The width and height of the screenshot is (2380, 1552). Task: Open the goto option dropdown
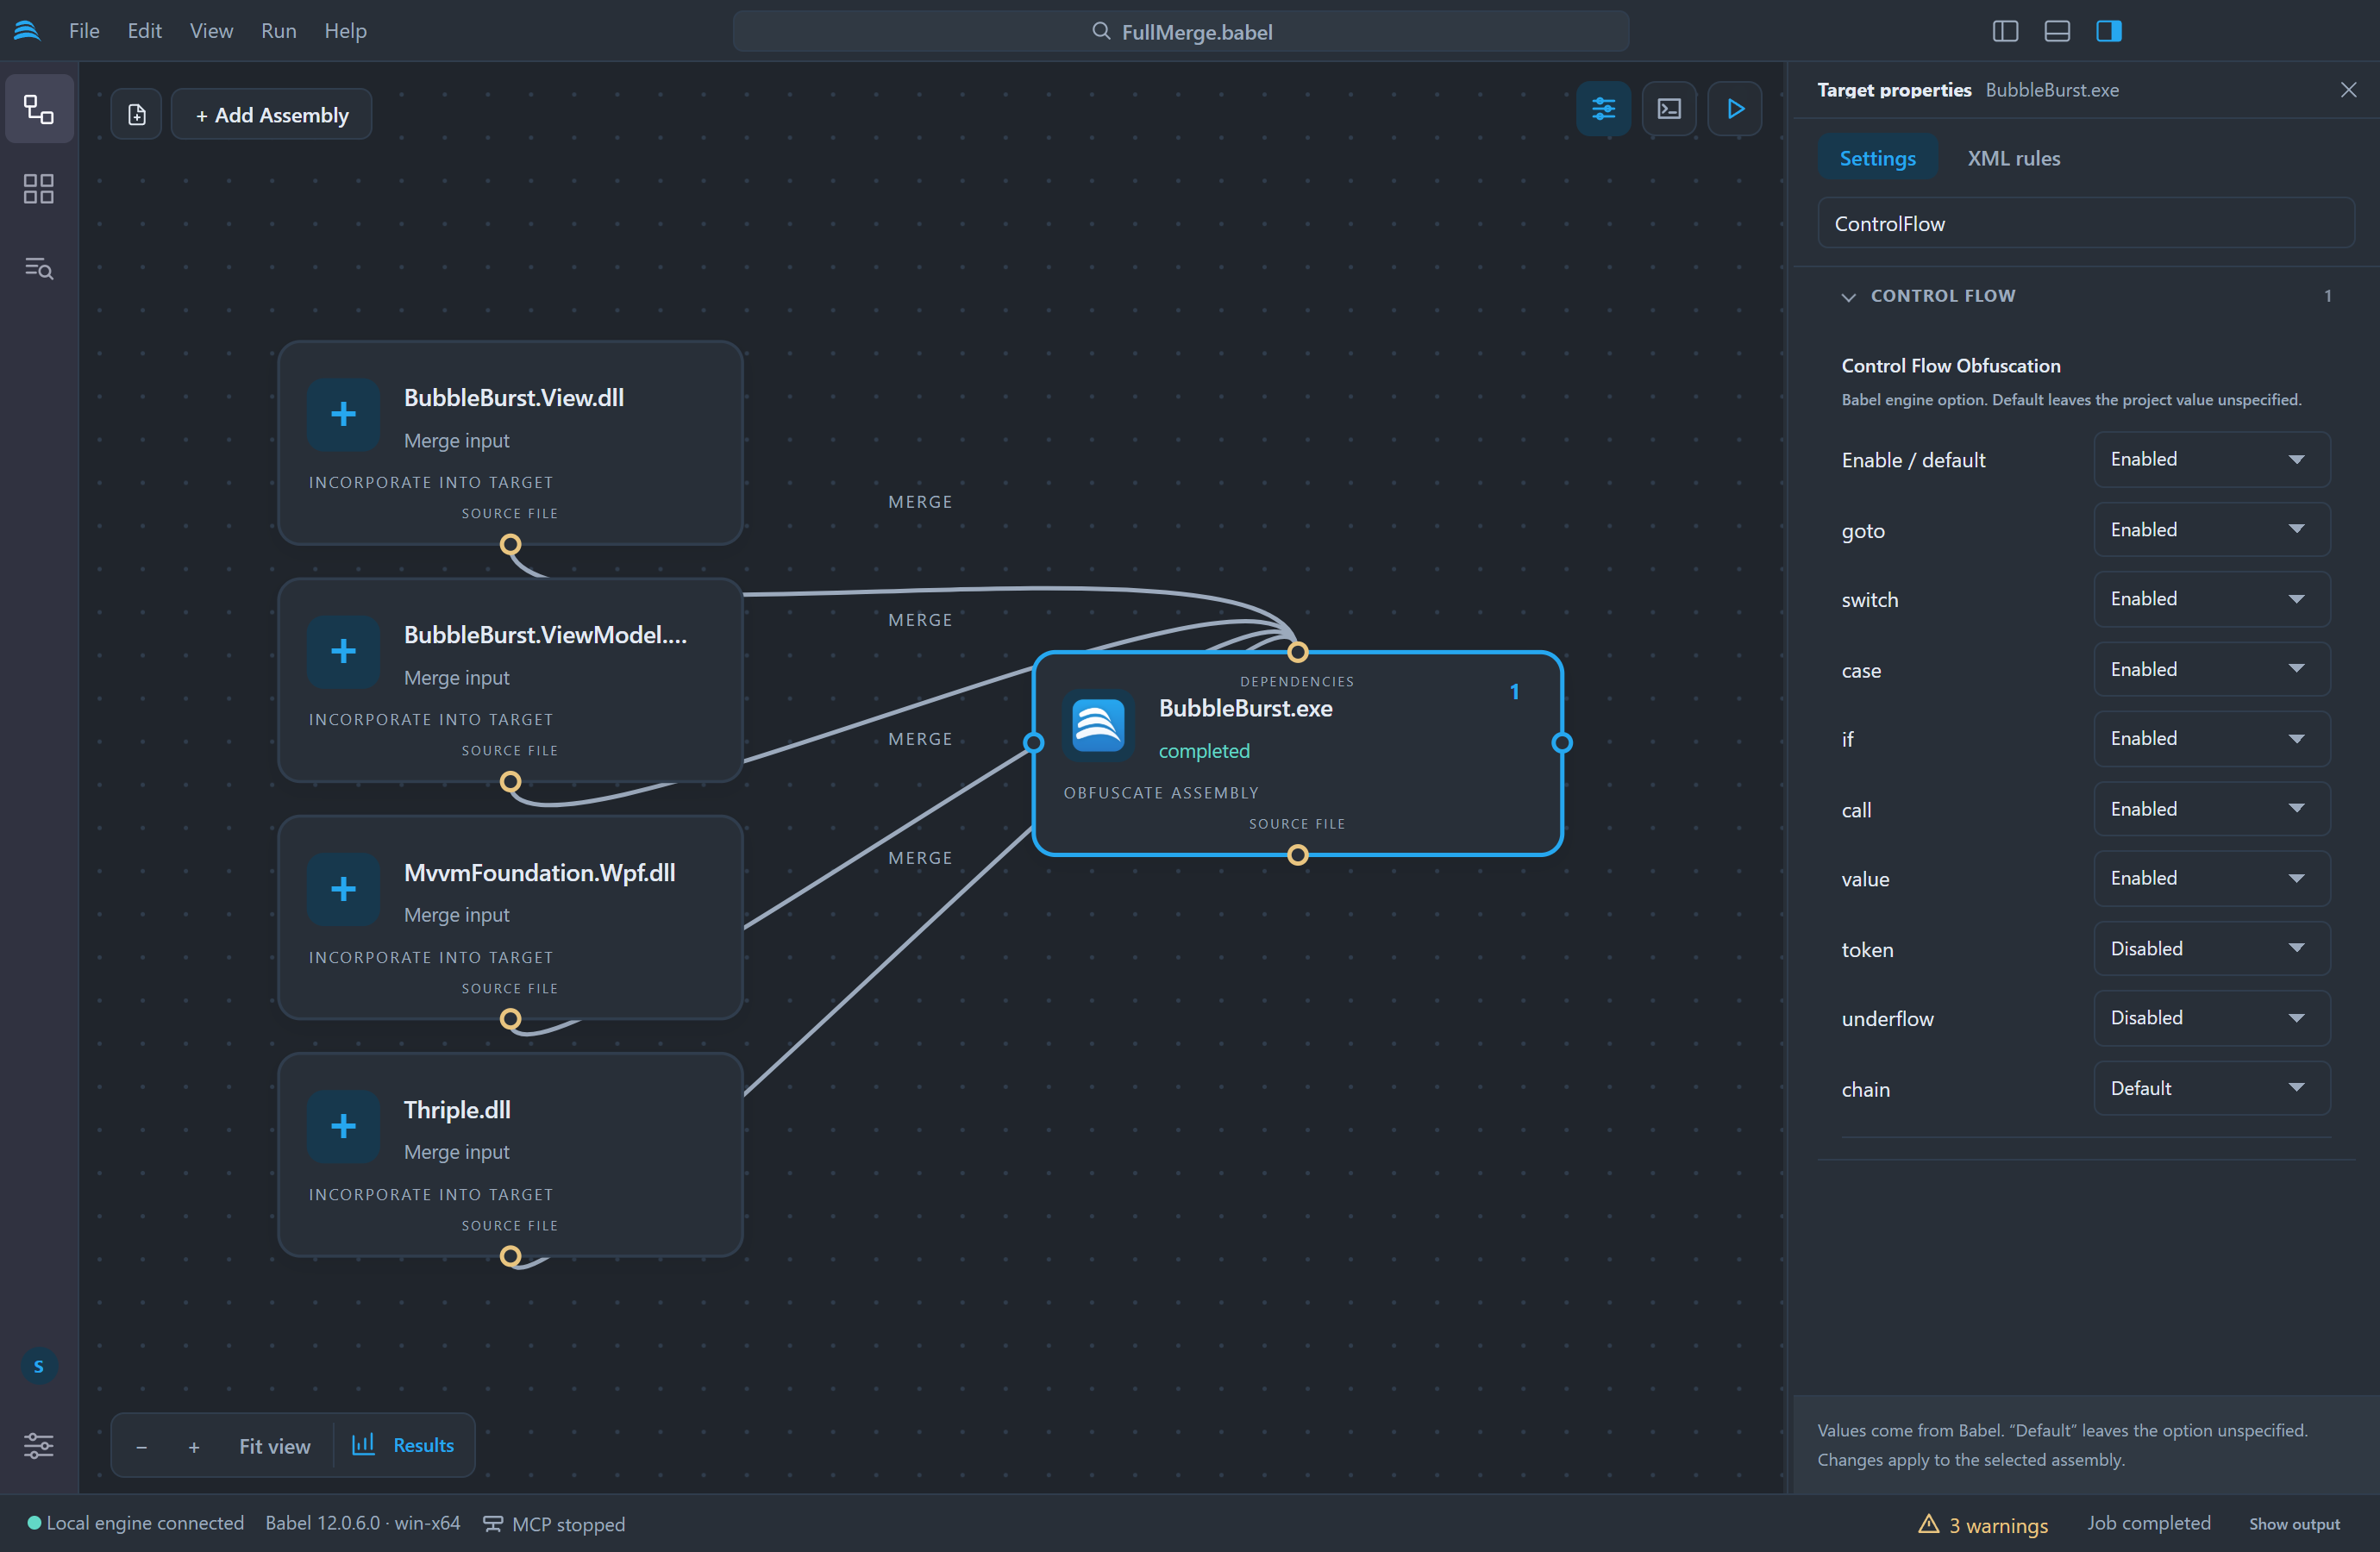click(2212, 529)
